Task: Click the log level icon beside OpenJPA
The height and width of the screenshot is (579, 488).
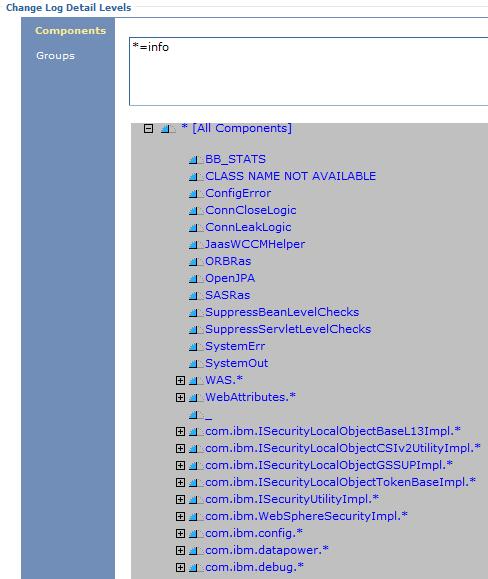Action: tap(195, 278)
